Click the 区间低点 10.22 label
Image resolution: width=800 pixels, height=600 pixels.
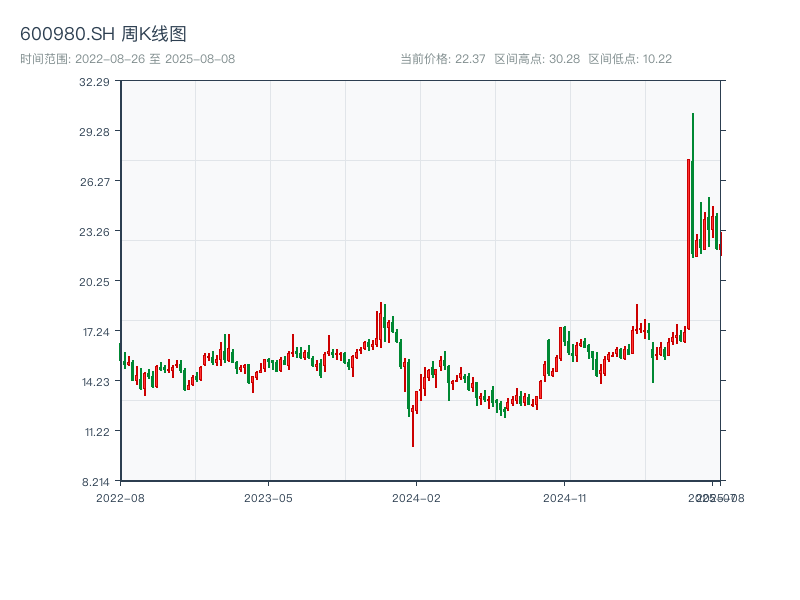(630, 59)
